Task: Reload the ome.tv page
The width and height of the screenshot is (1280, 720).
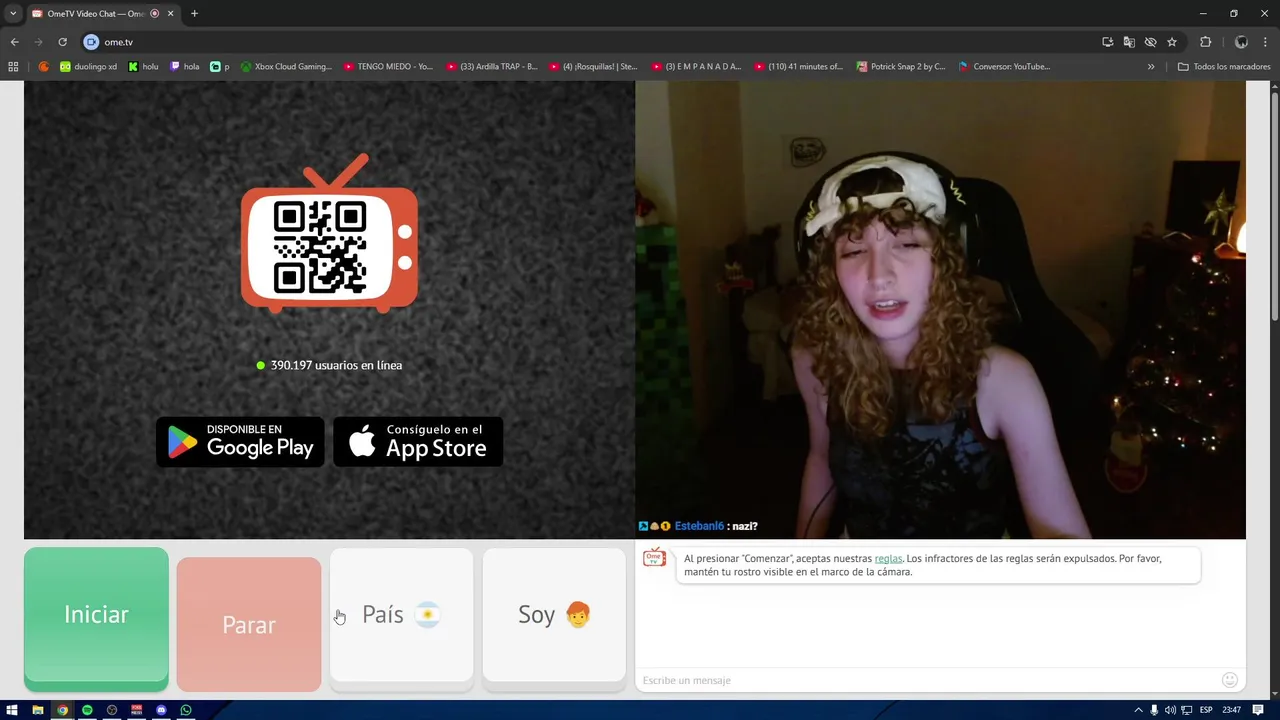Action: point(63,42)
